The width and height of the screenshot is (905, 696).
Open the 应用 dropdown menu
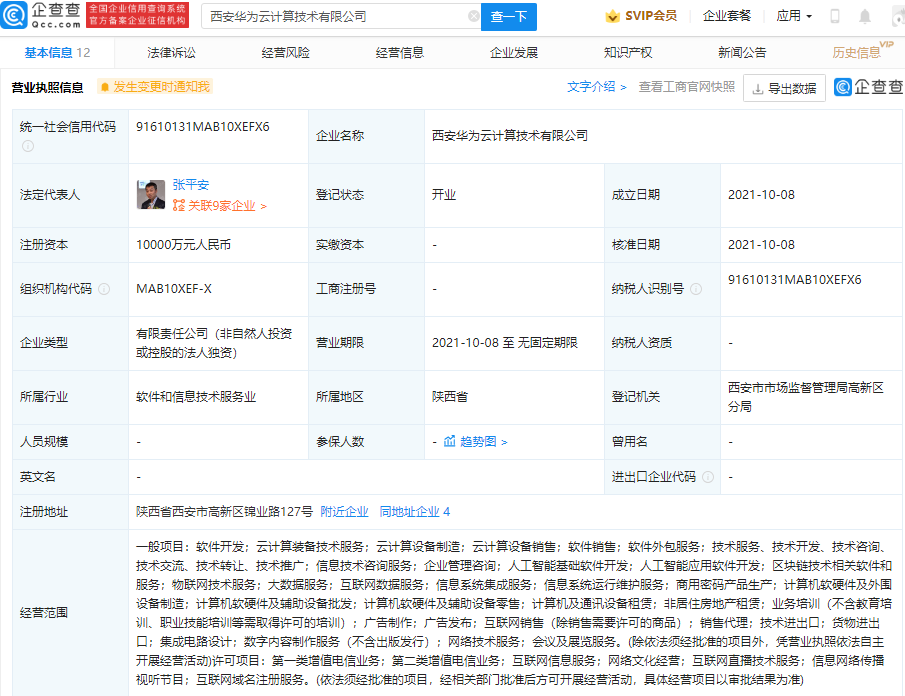[794, 16]
